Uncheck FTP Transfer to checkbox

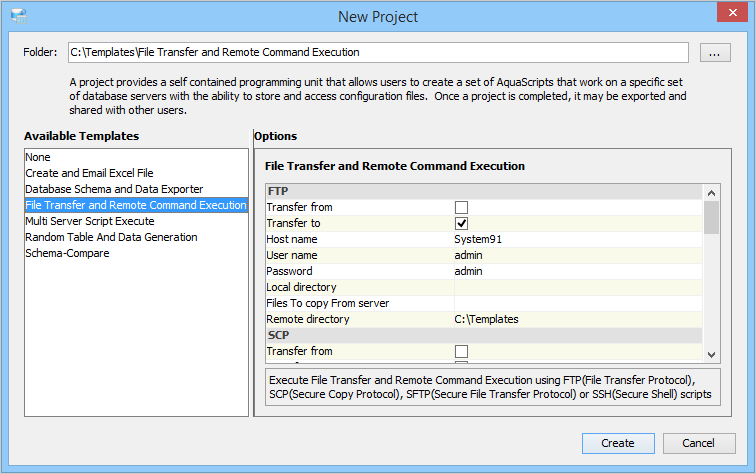pos(461,223)
